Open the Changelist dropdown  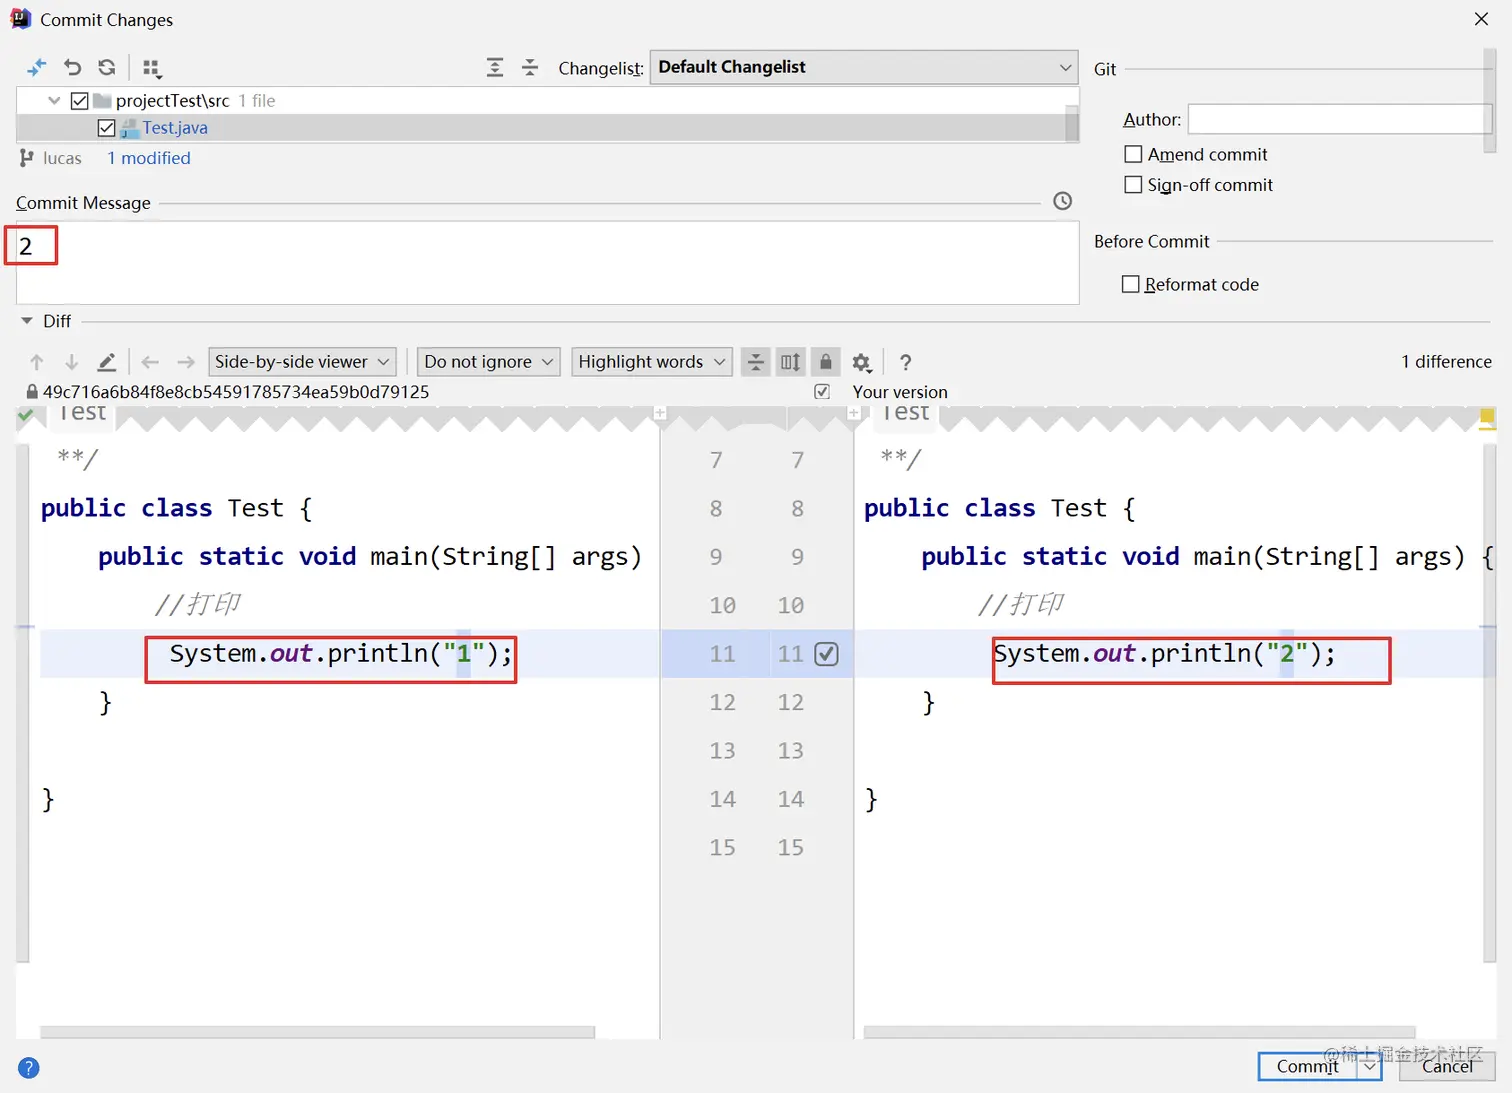click(x=864, y=67)
